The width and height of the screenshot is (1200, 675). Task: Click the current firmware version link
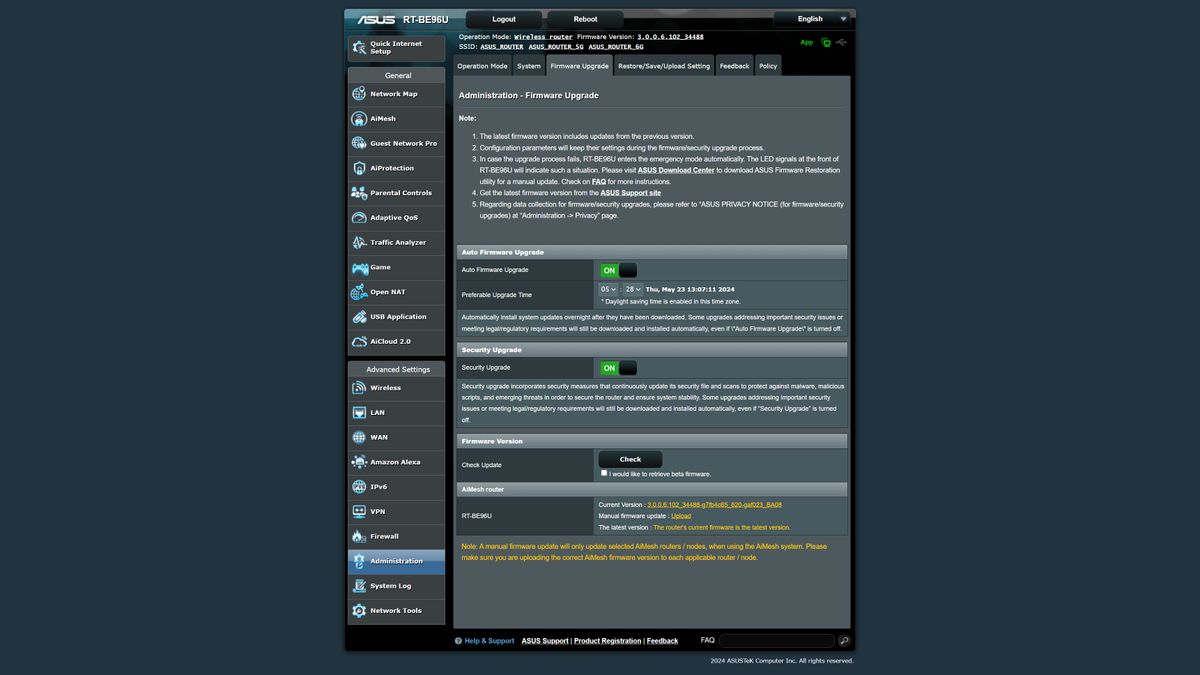[x=714, y=505]
